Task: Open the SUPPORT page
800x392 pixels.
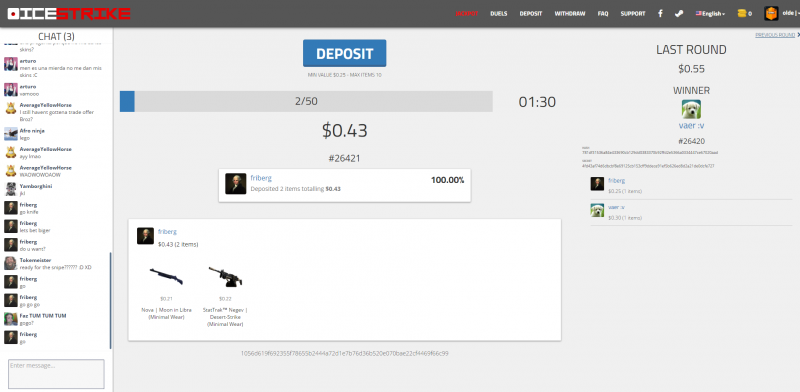Action: point(633,14)
